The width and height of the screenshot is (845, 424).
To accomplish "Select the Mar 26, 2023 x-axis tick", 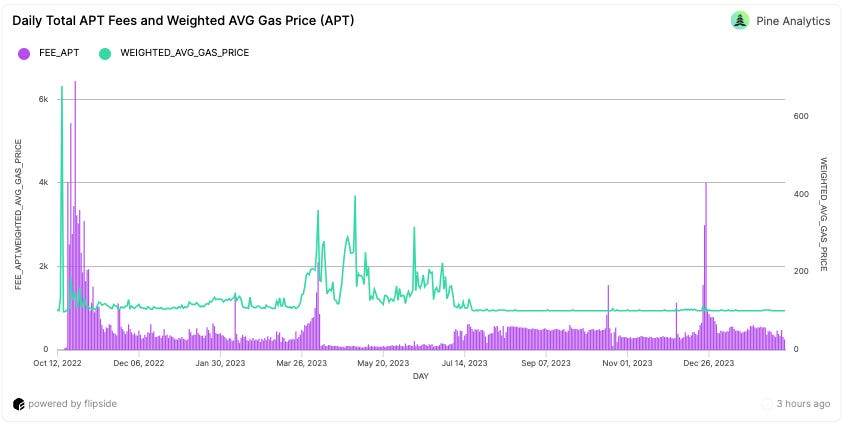I will click(x=302, y=363).
